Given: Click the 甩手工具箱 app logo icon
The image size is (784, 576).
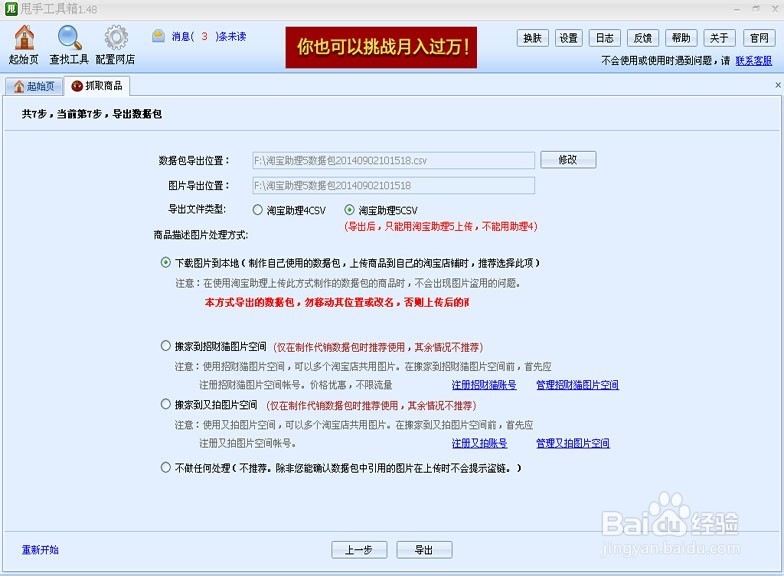Looking at the screenshot, I should 11,8.
